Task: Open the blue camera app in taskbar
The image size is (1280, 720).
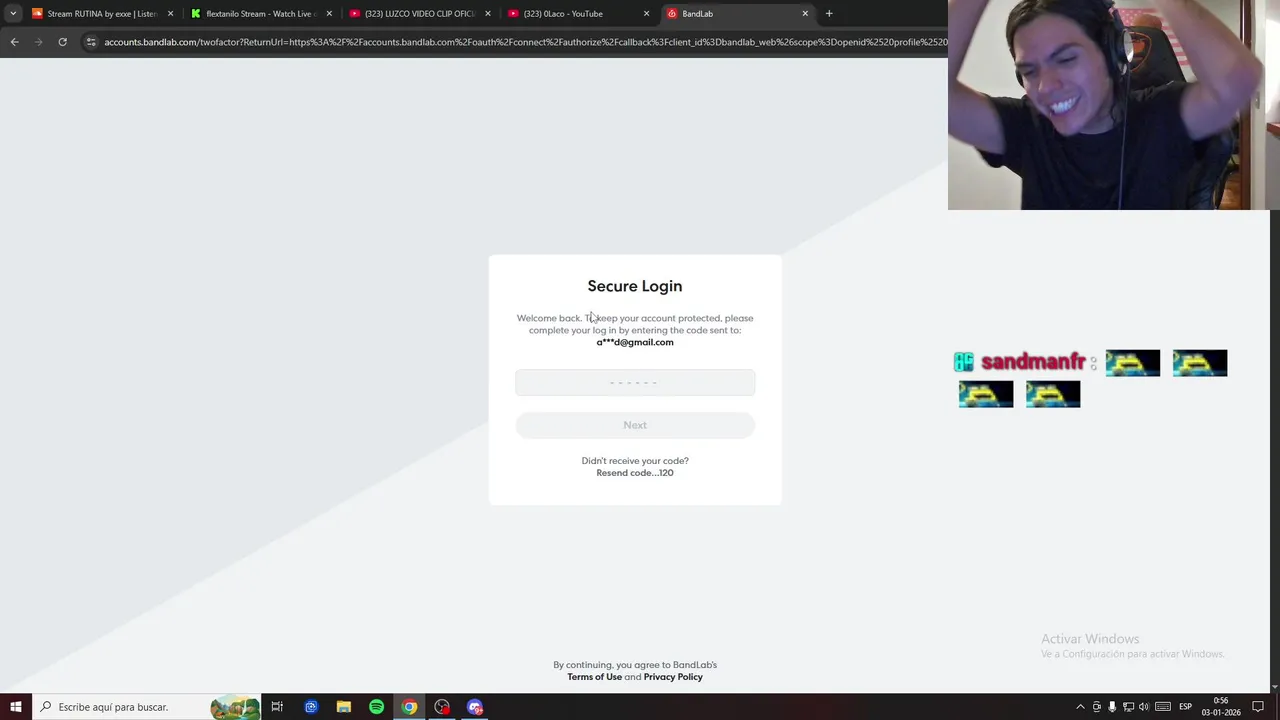Action: tap(311, 707)
